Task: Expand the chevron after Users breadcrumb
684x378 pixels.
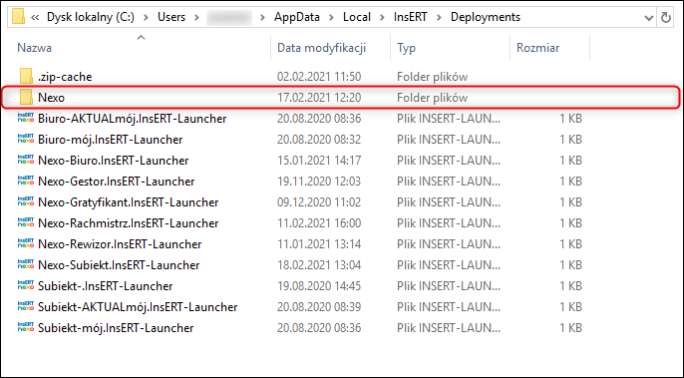Action: click(197, 17)
